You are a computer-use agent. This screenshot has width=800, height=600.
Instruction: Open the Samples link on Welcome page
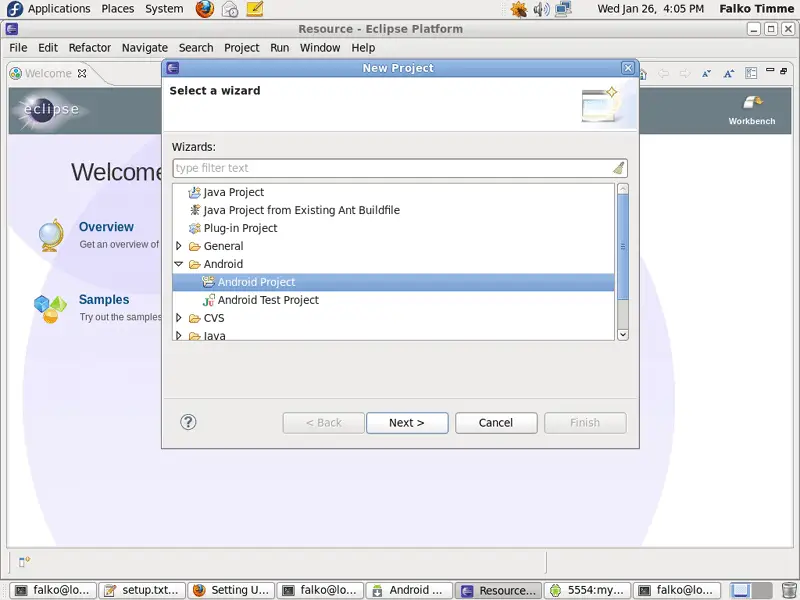(104, 299)
